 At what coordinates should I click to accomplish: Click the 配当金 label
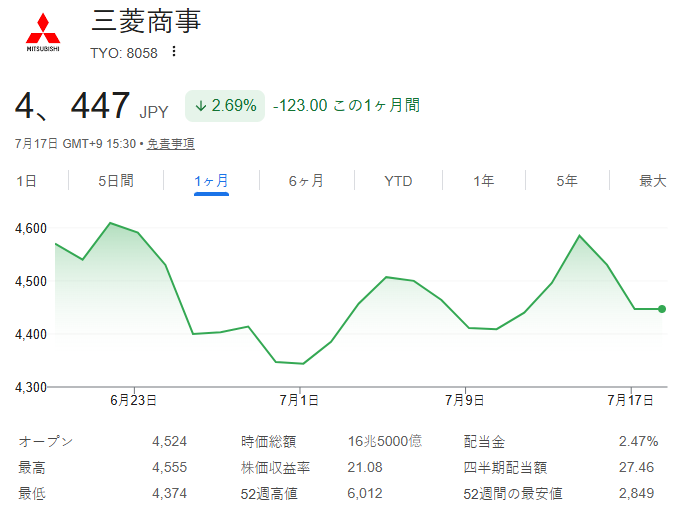click(x=484, y=442)
